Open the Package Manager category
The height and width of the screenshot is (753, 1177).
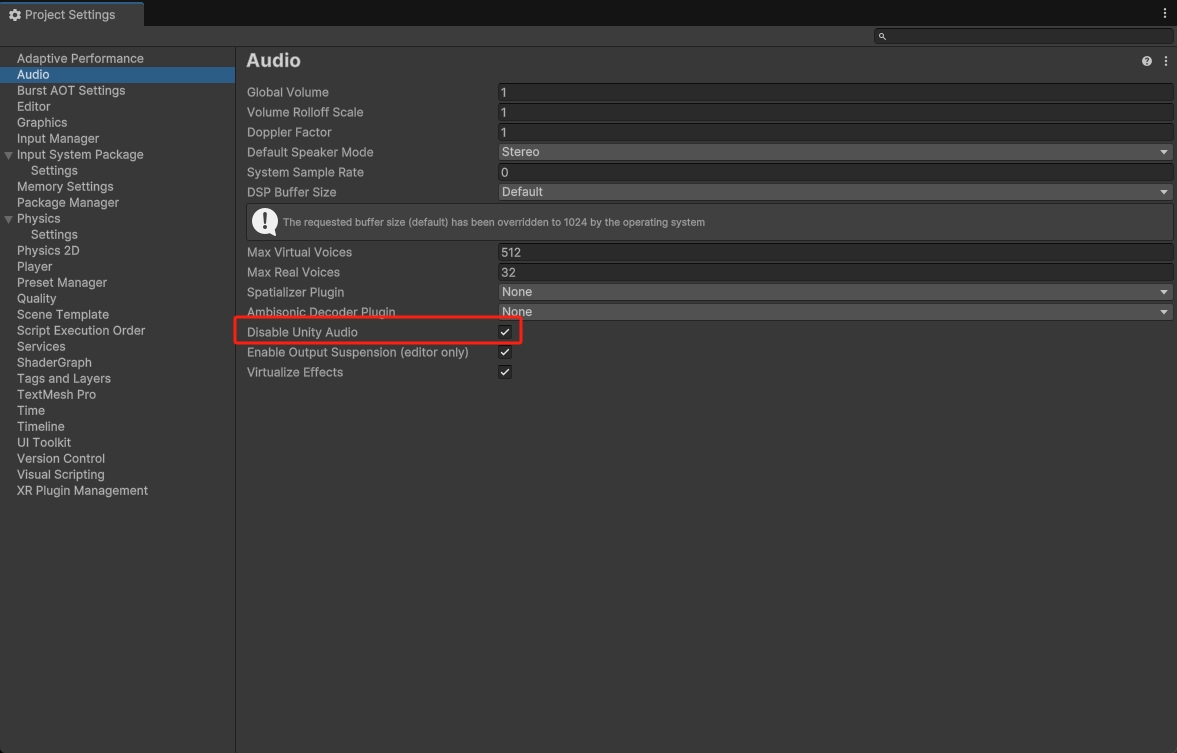pos(68,203)
